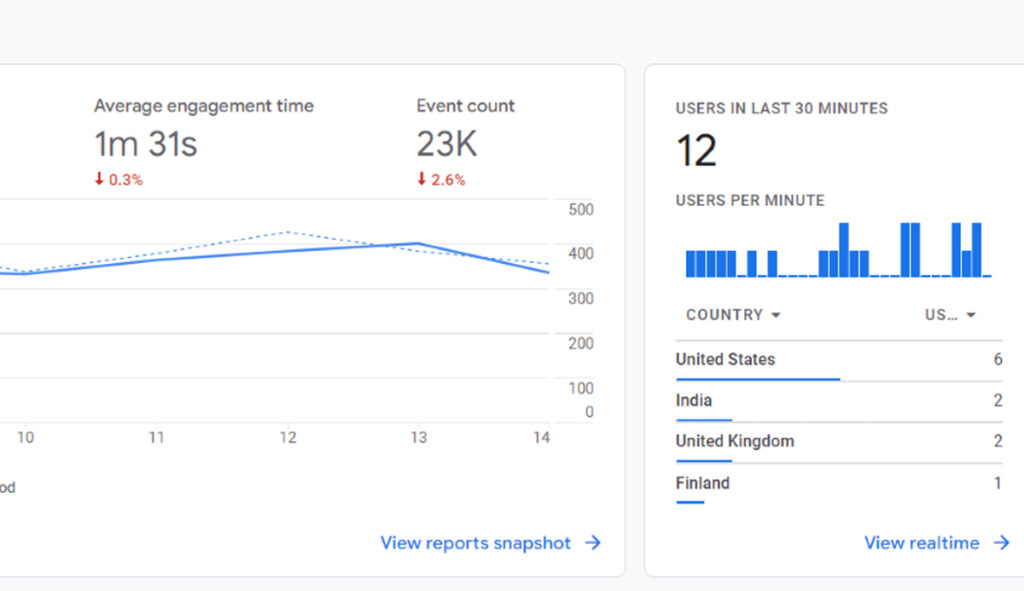Screen dimensions: 1024x591
Task: Click the 12 users in last 30 minutes count
Action: [x=696, y=151]
